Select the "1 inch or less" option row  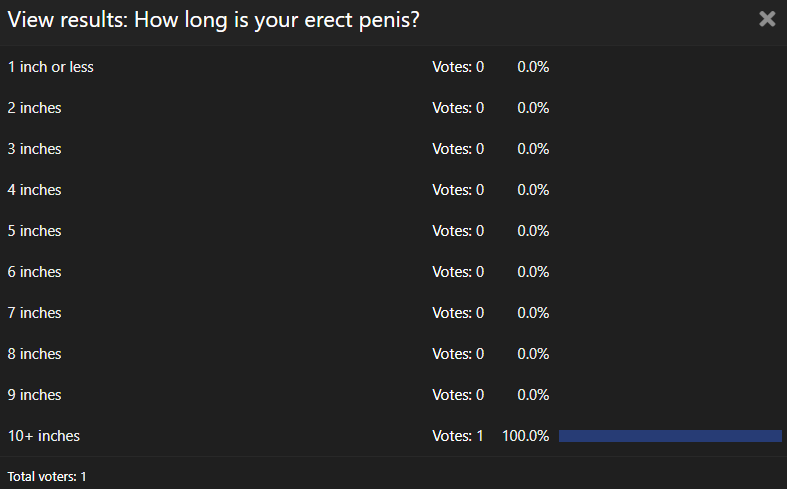pyautogui.click(x=51, y=67)
